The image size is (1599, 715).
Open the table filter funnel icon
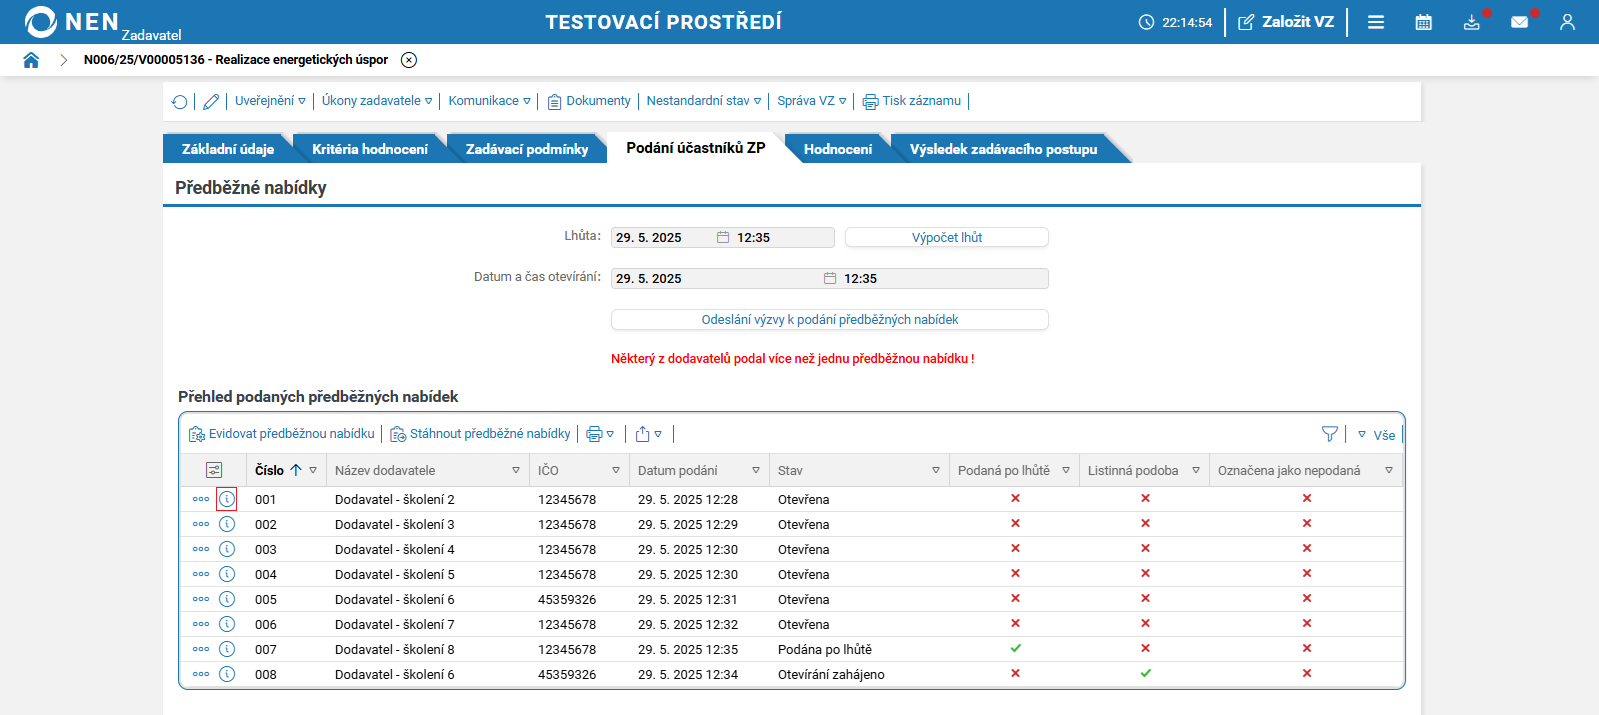coord(1329,434)
